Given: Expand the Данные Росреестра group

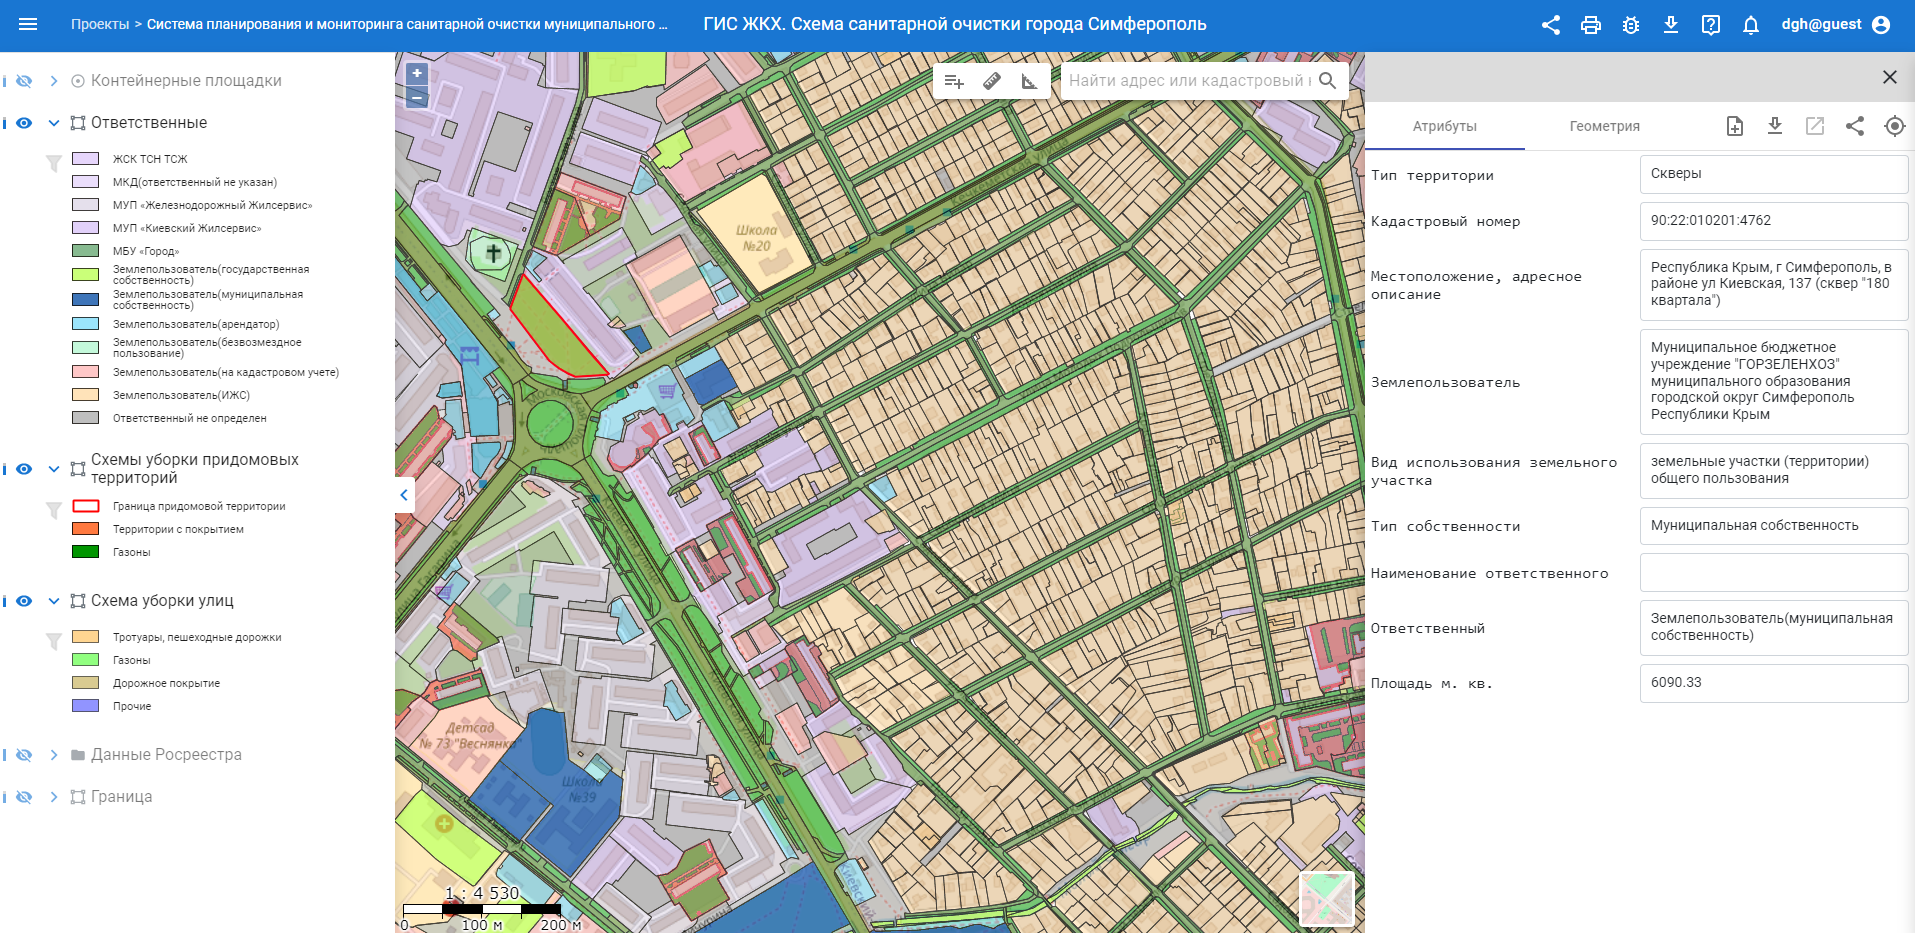Looking at the screenshot, I should [54, 755].
